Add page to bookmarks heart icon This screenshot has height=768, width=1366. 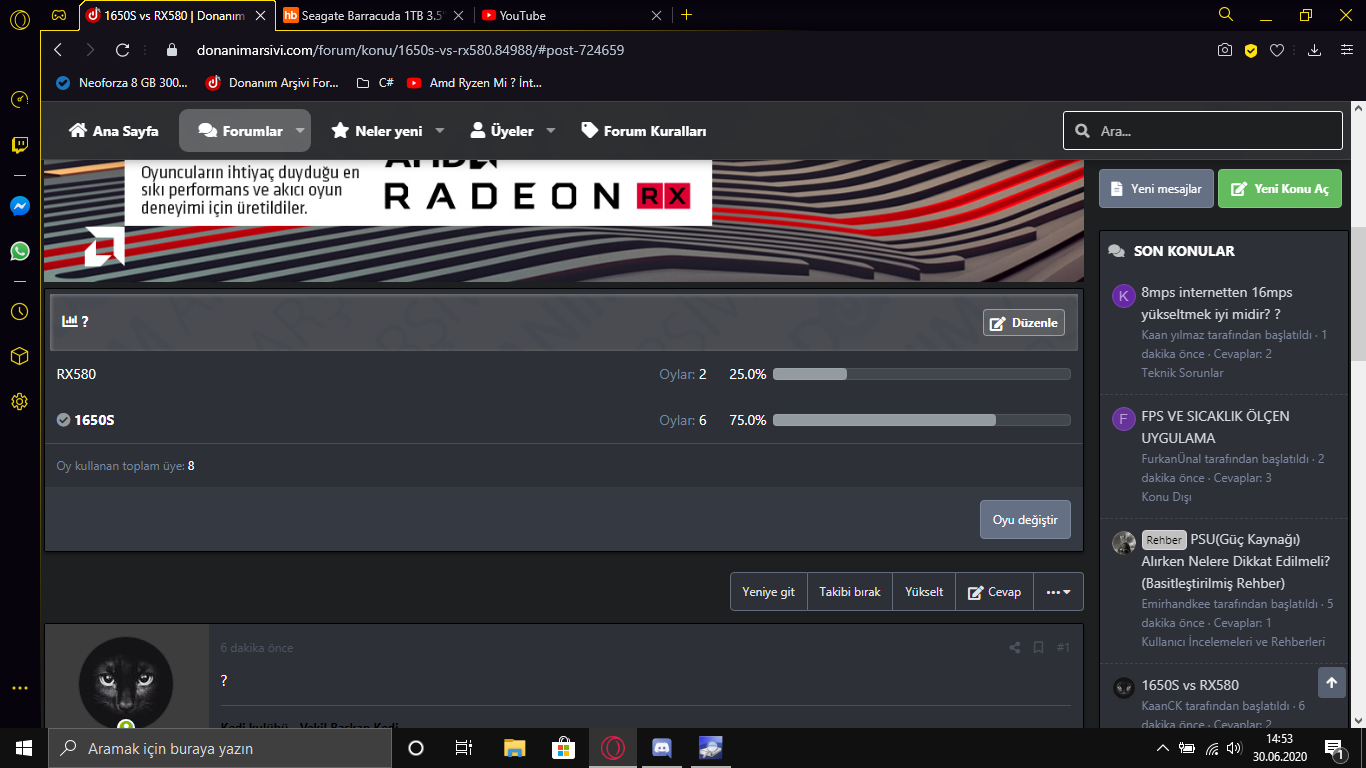tap(1277, 50)
